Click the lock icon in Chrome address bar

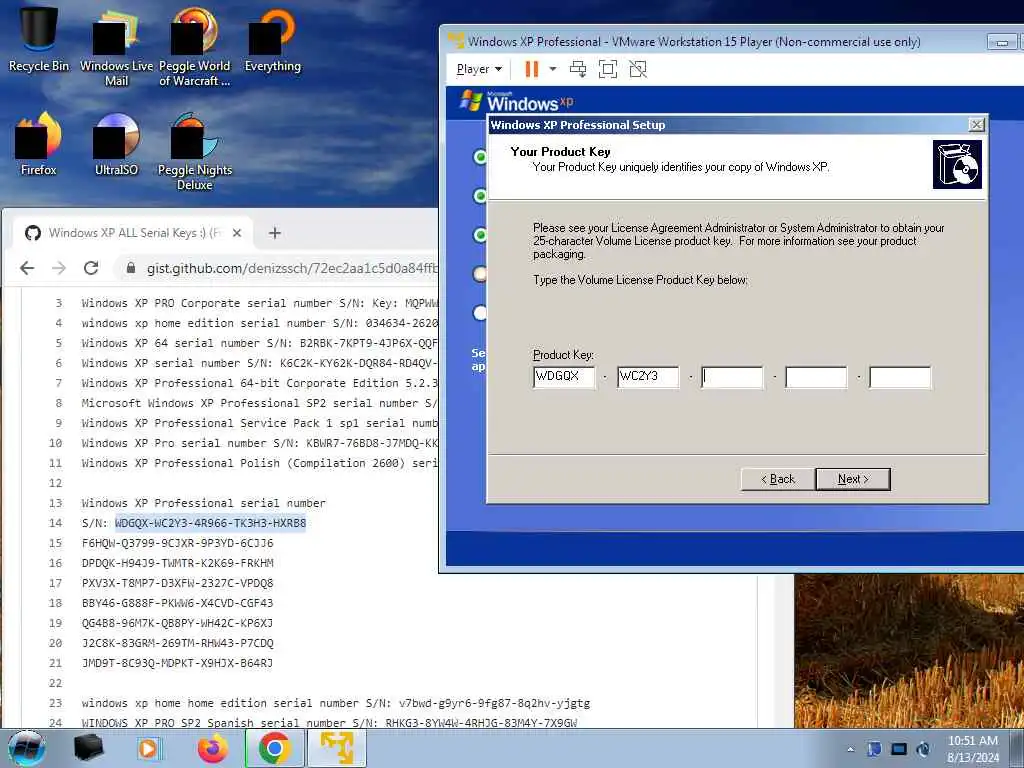131,268
